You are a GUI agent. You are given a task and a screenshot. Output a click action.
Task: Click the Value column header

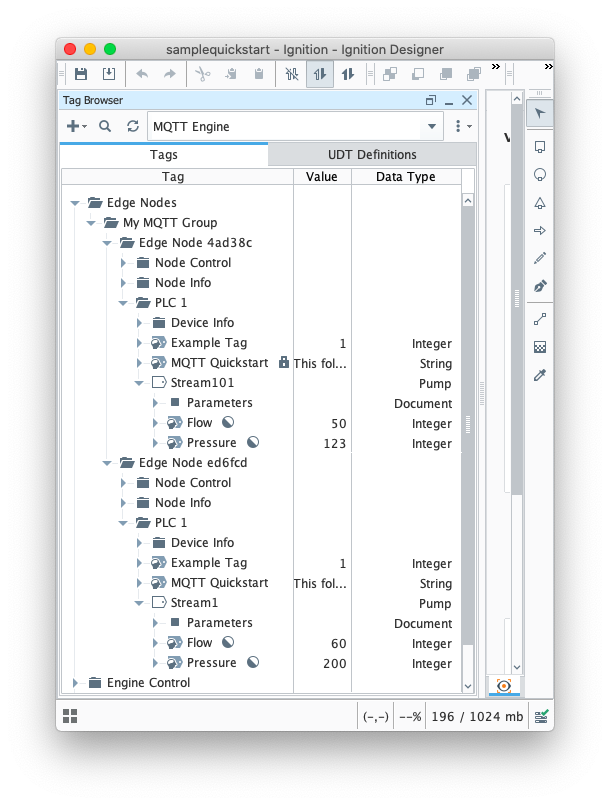click(x=322, y=177)
